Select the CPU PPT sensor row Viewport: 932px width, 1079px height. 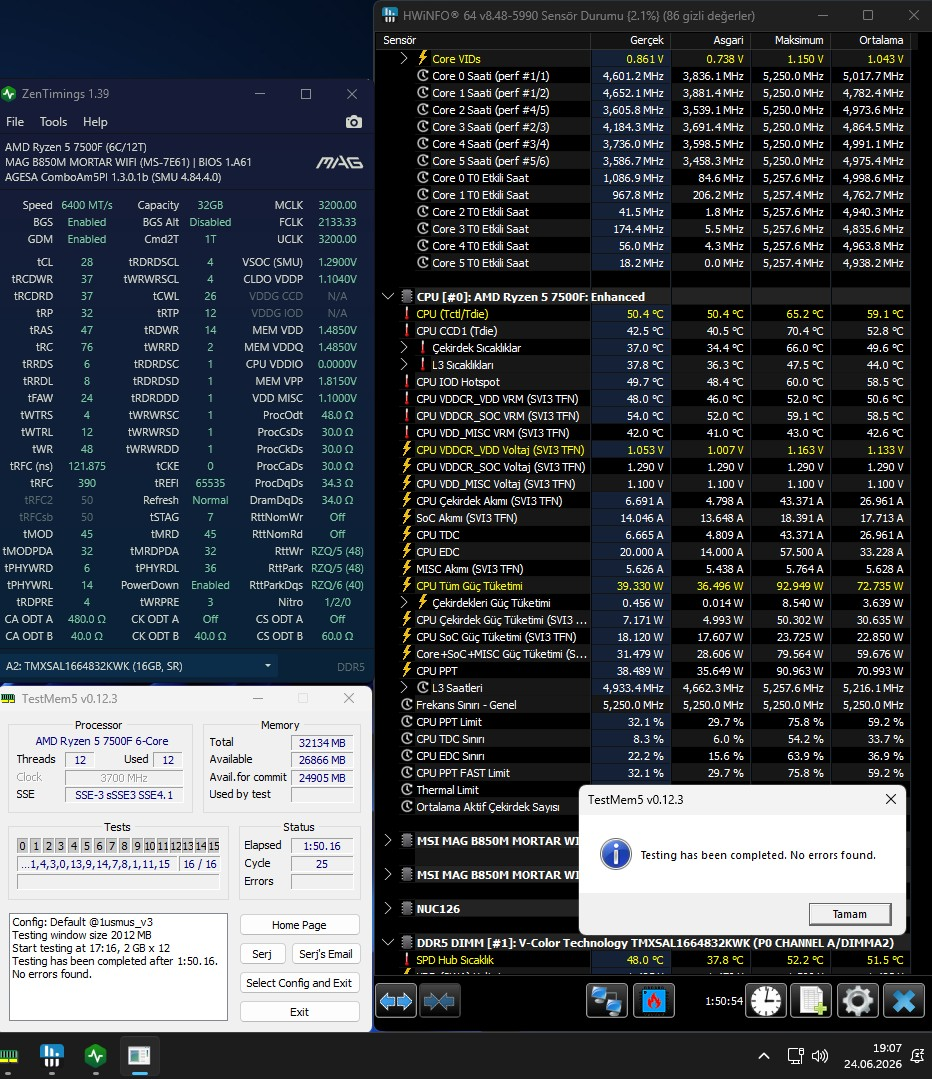pos(642,671)
